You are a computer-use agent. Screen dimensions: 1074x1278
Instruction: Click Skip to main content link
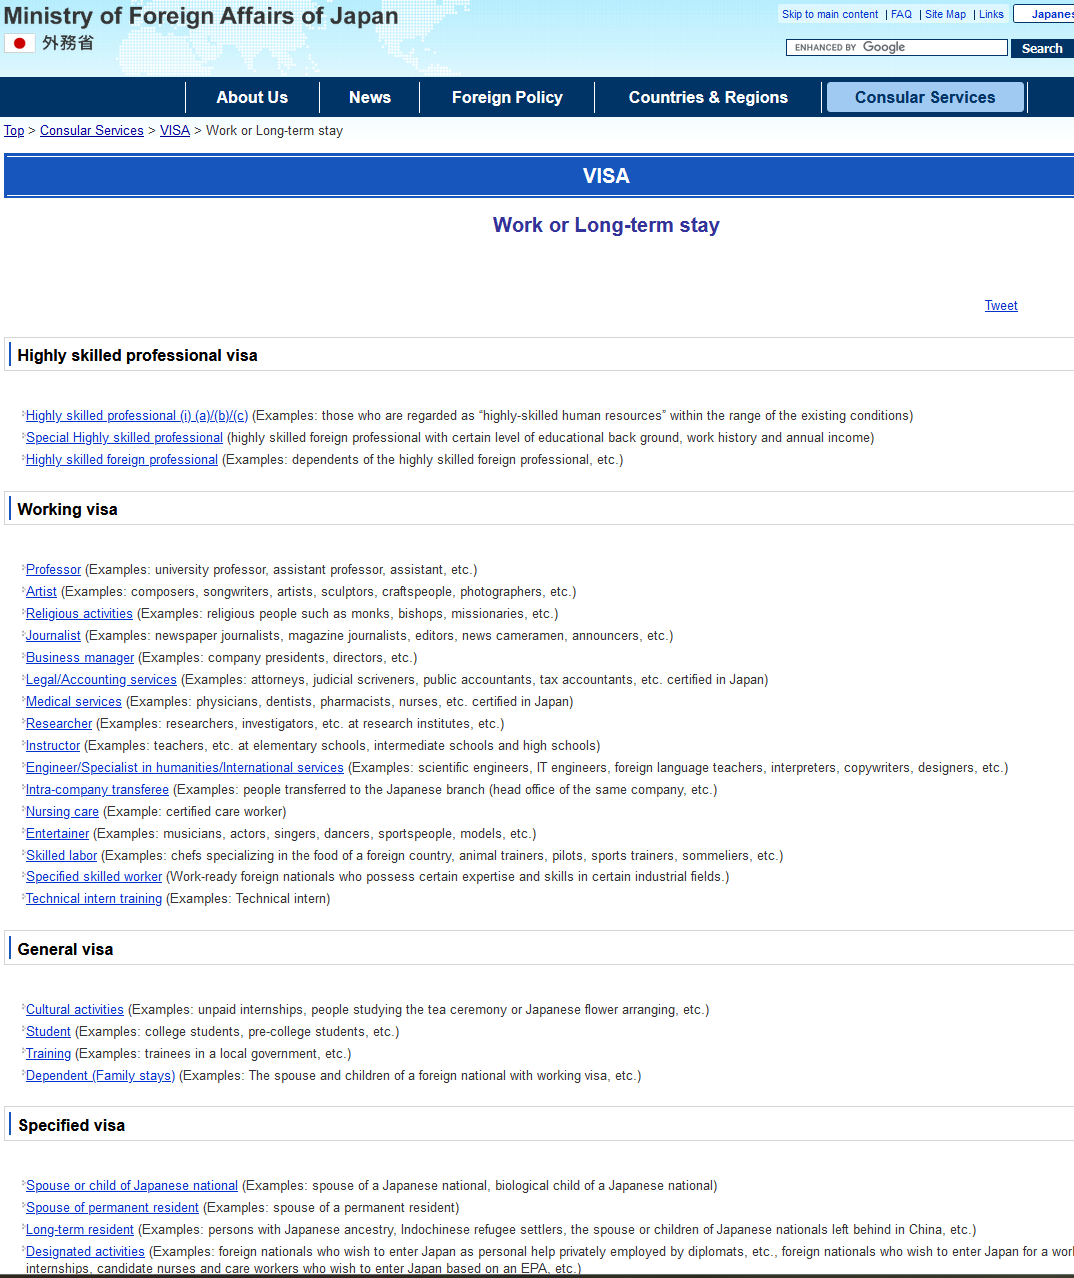click(830, 14)
